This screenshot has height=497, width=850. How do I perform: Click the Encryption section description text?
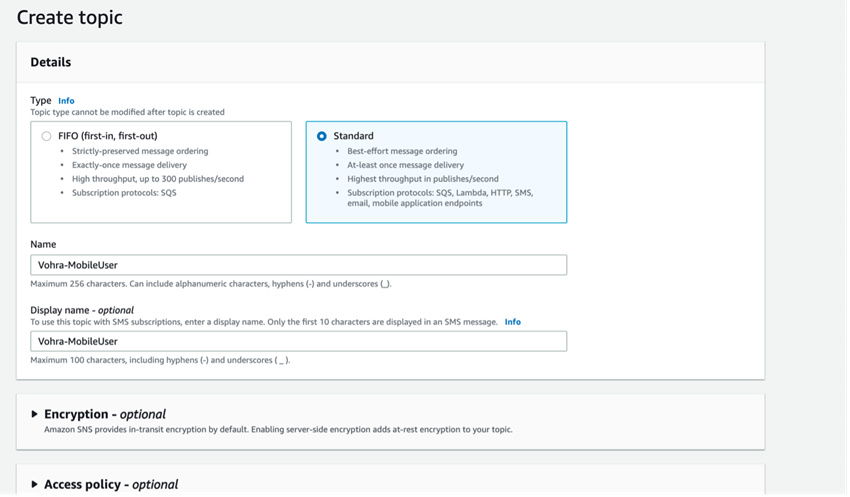coord(278,429)
